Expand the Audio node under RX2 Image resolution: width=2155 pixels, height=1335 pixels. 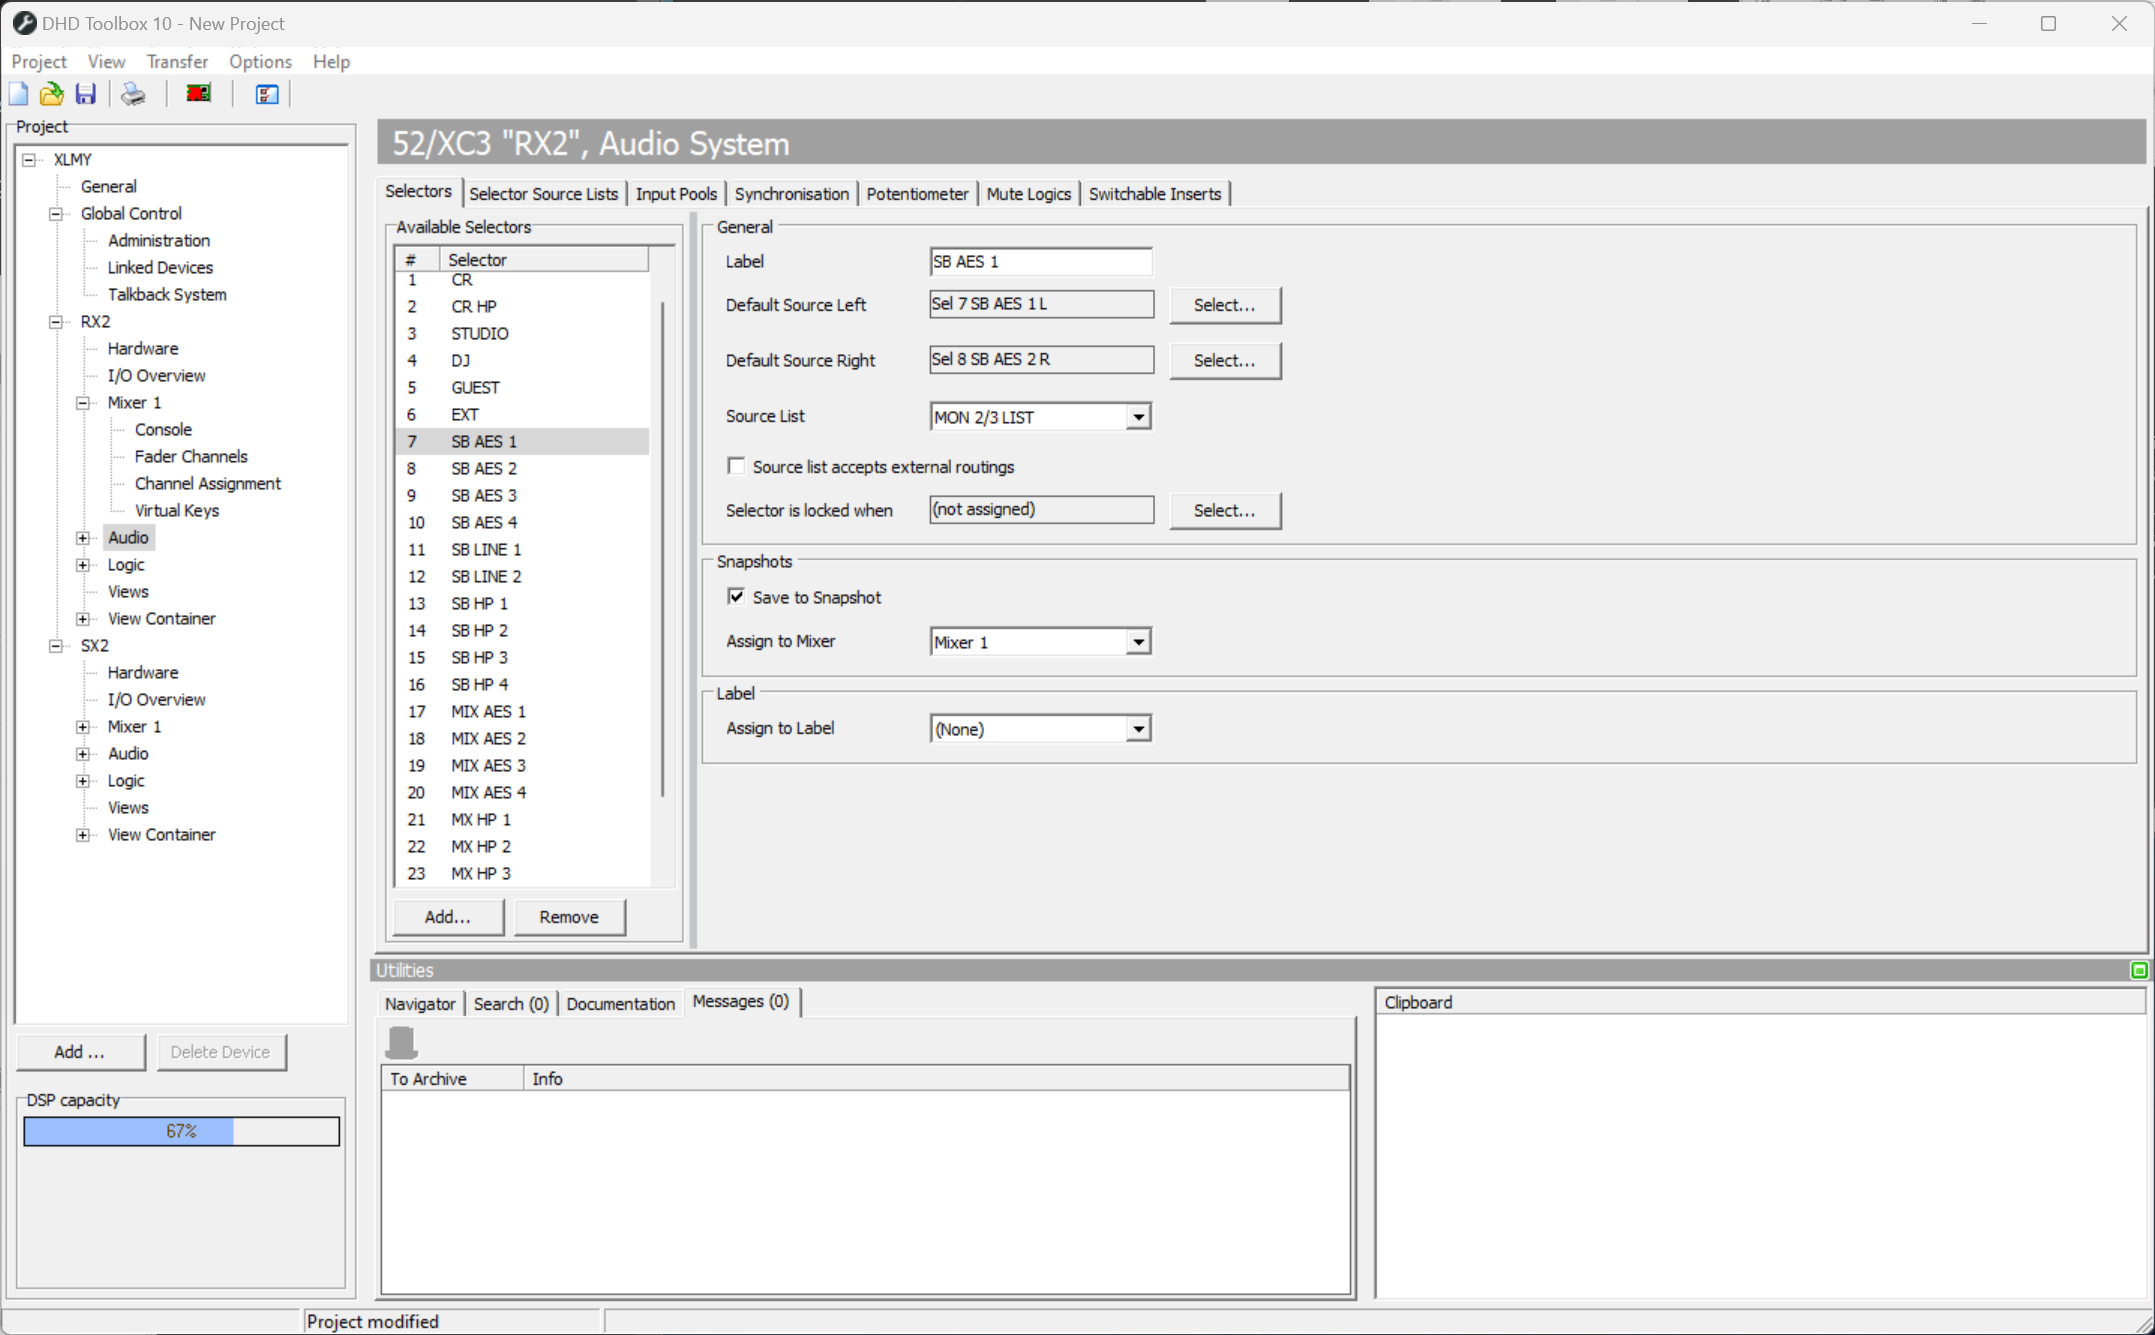pyautogui.click(x=83, y=537)
